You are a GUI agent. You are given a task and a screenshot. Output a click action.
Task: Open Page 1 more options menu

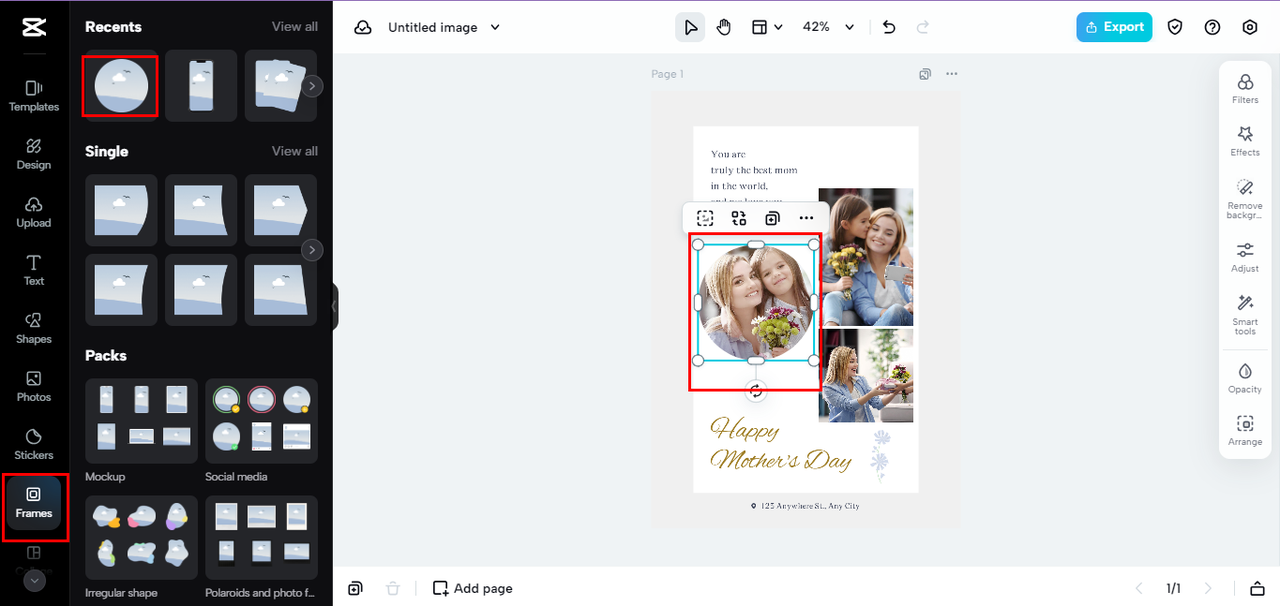pyautogui.click(x=952, y=74)
